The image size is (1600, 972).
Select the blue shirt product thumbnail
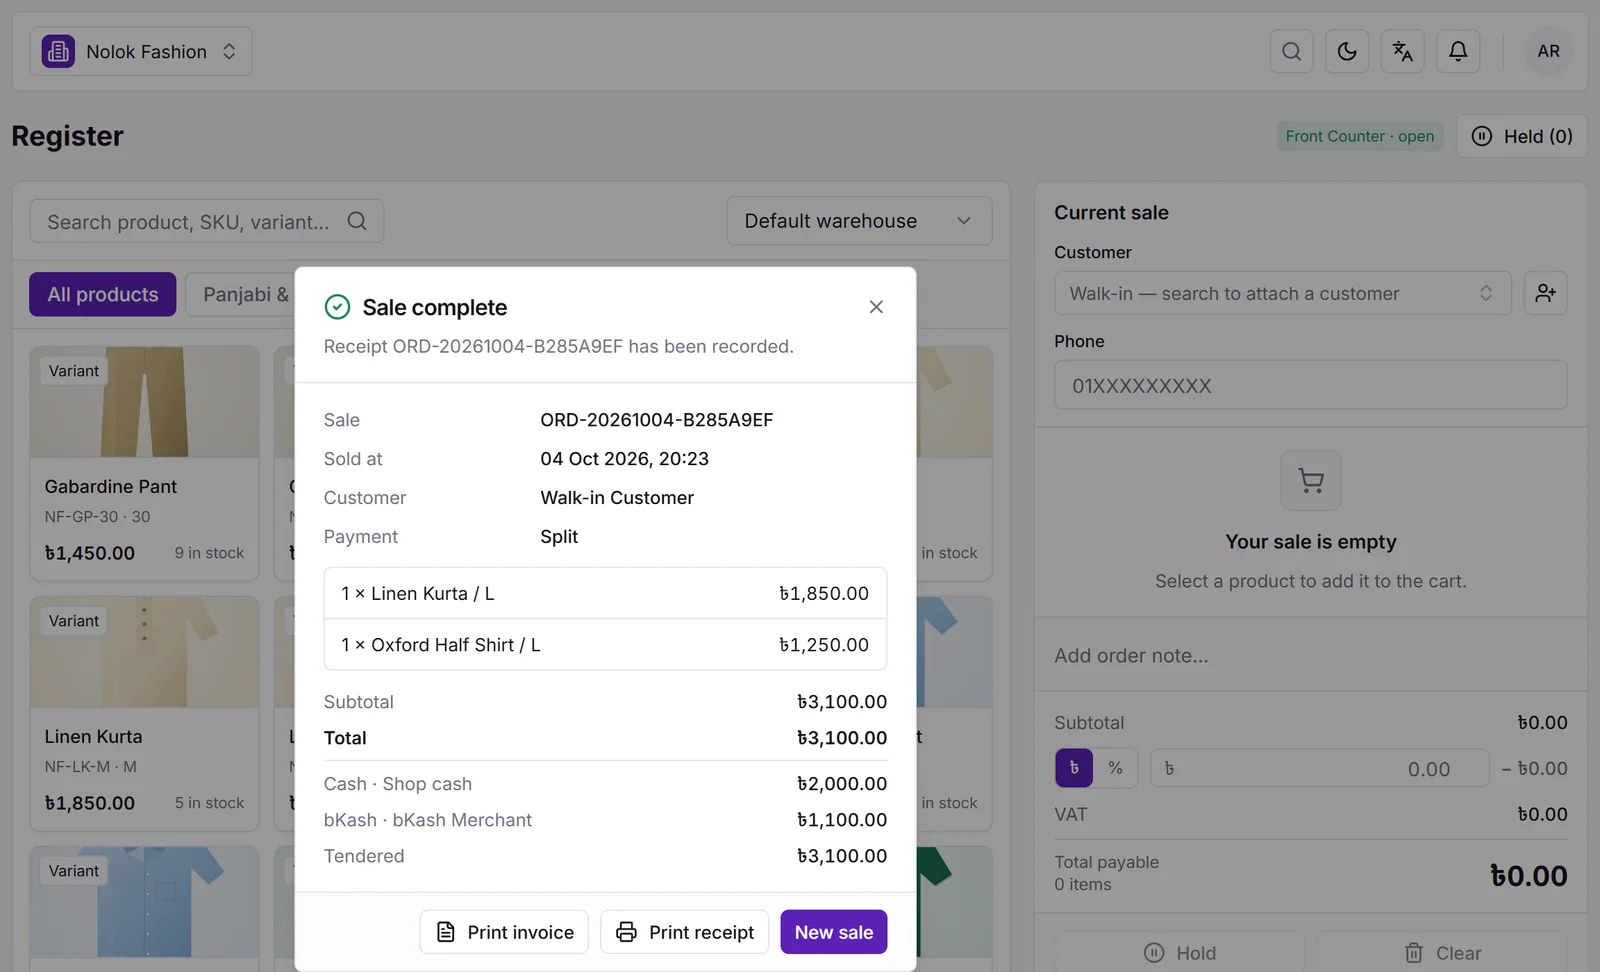145,902
